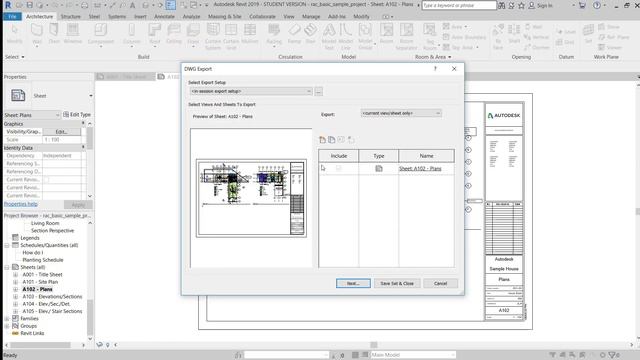Click the Room Separator tool
This screenshot has width=640, height=360.
406,36
